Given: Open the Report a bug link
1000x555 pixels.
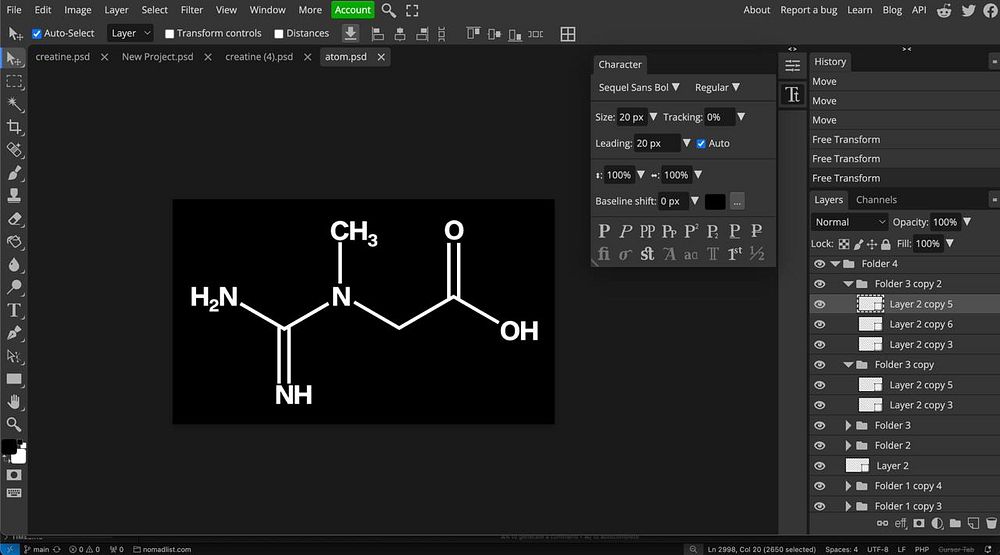Looking at the screenshot, I should 809,10.
